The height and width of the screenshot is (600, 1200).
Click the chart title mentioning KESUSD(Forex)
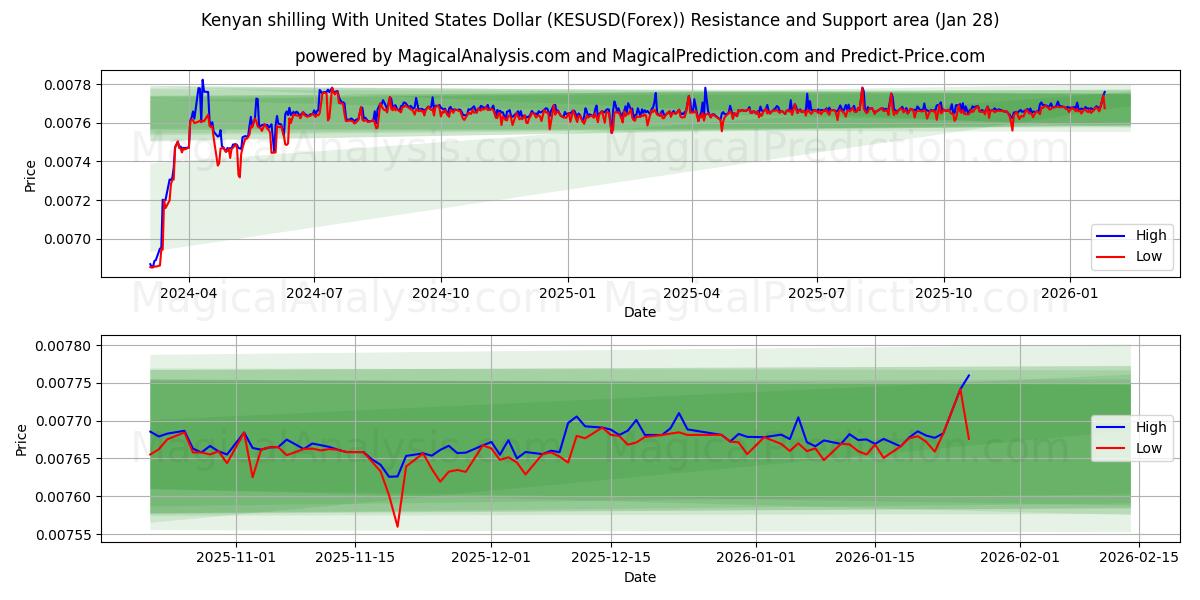(600, 19)
